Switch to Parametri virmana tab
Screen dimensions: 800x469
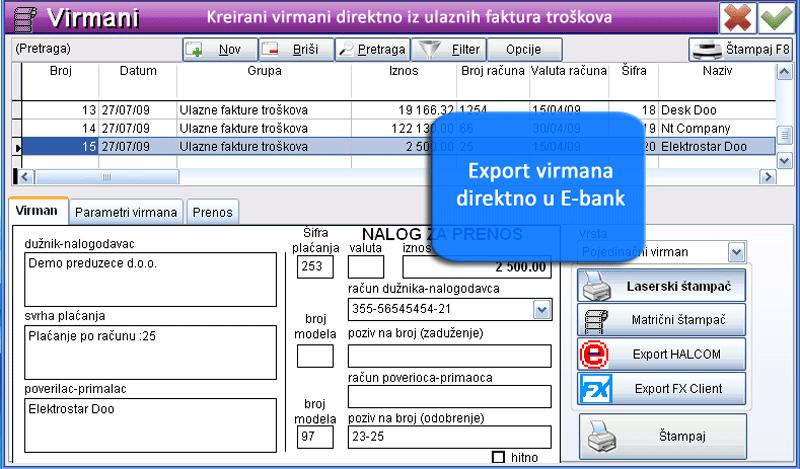click(x=126, y=212)
